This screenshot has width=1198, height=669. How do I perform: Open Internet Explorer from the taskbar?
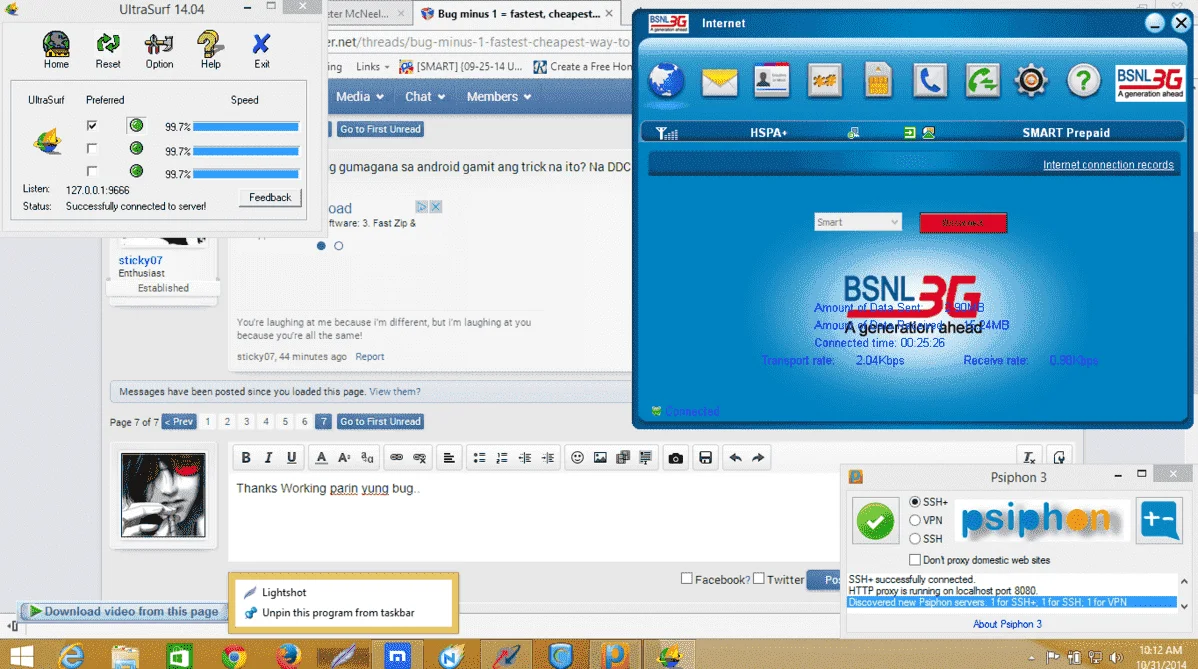click(x=71, y=656)
